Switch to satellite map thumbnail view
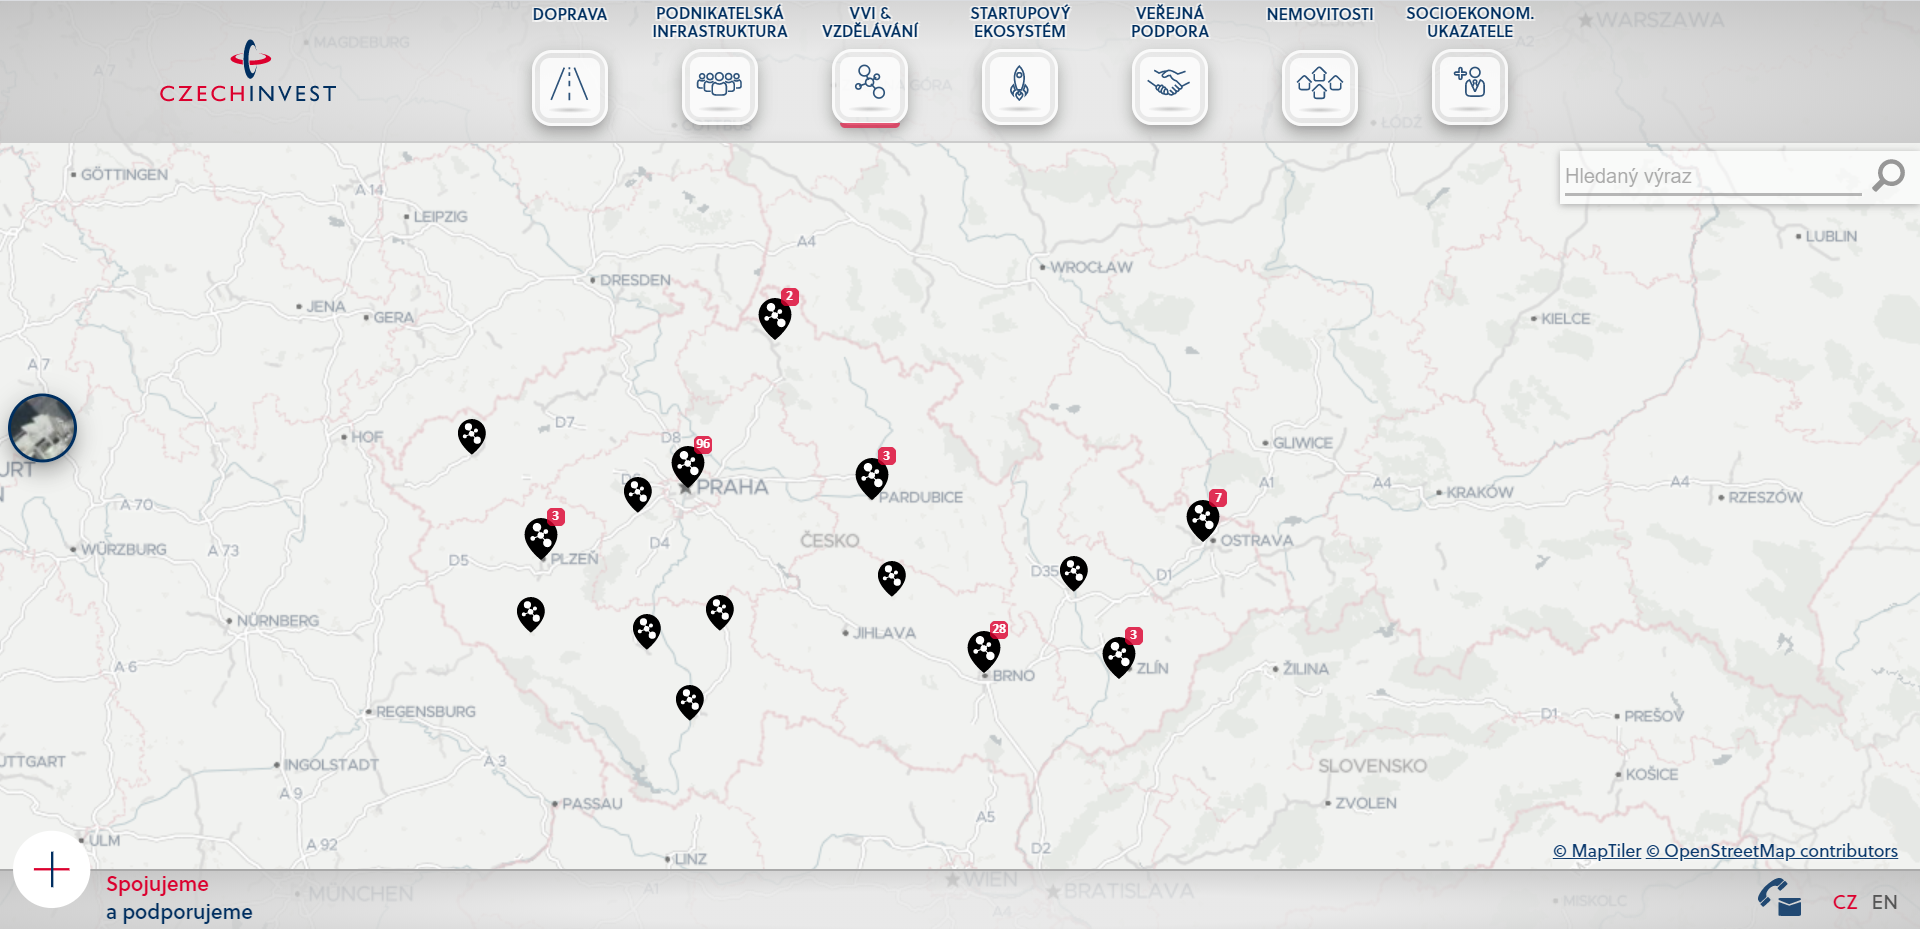Image resolution: width=1920 pixels, height=929 pixels. click(x=42, y=428)
